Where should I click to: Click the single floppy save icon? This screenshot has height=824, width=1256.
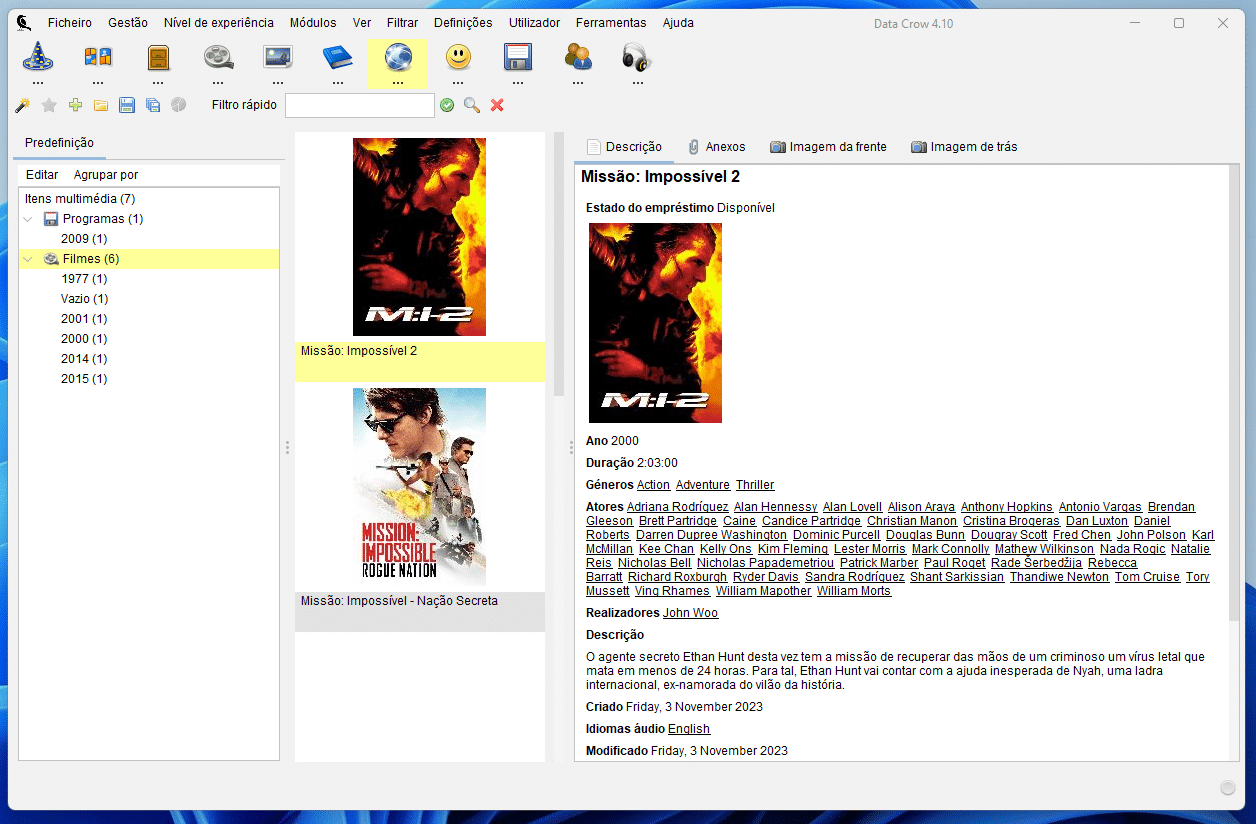tap(127, 105)
